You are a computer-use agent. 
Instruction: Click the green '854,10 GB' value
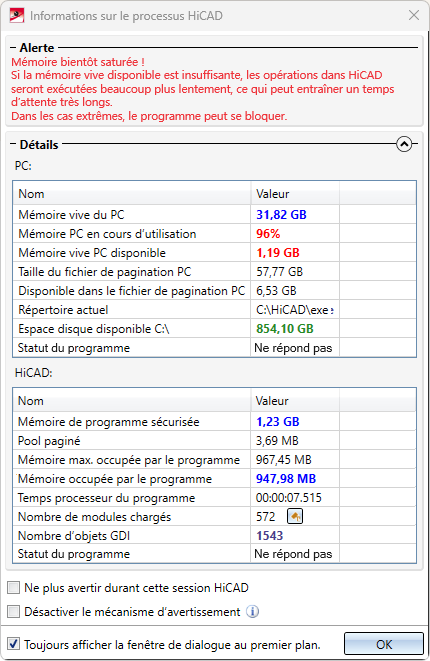pos(285,328)
